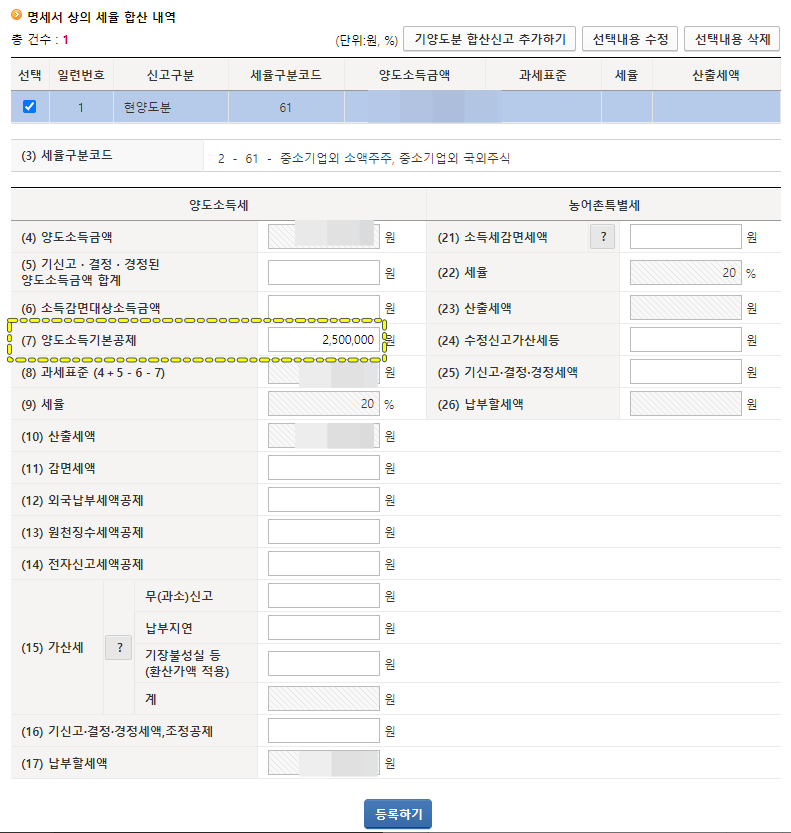Click the 선택 column header

pos(30,75)
